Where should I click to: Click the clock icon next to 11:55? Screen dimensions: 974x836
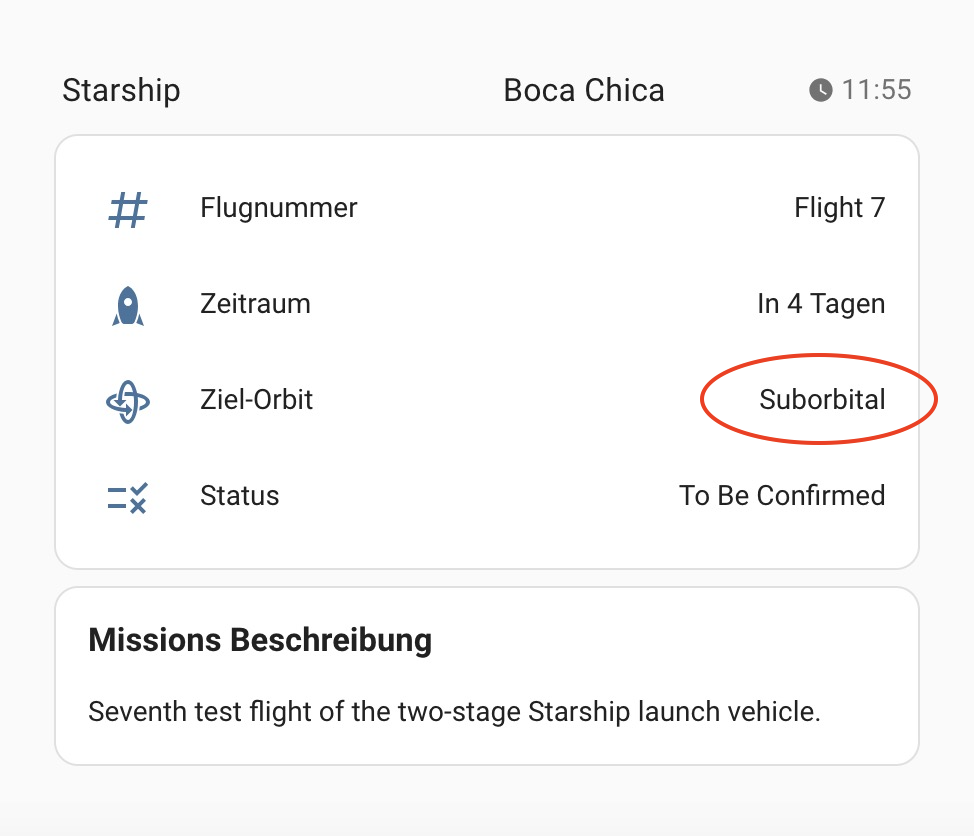(x=820, y=91)
